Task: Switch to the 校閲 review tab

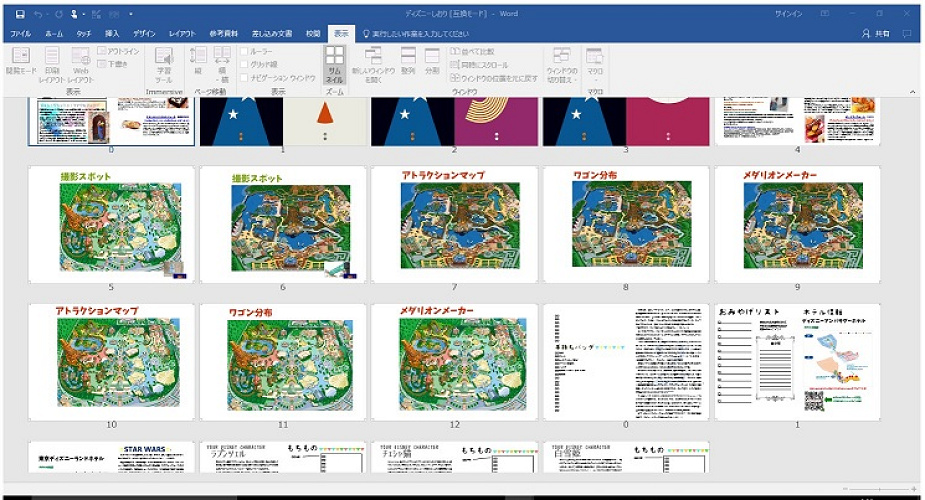Action: 313,33
